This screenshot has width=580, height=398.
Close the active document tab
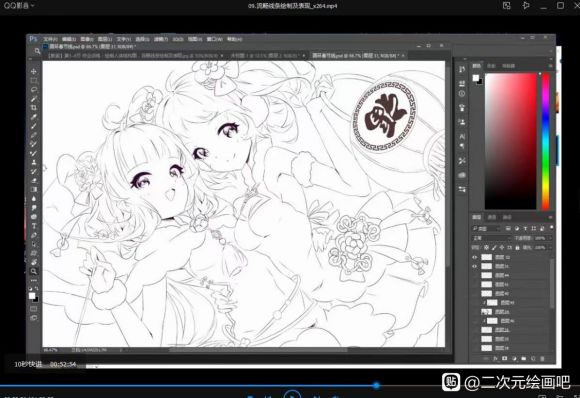[x=403, y=55]
